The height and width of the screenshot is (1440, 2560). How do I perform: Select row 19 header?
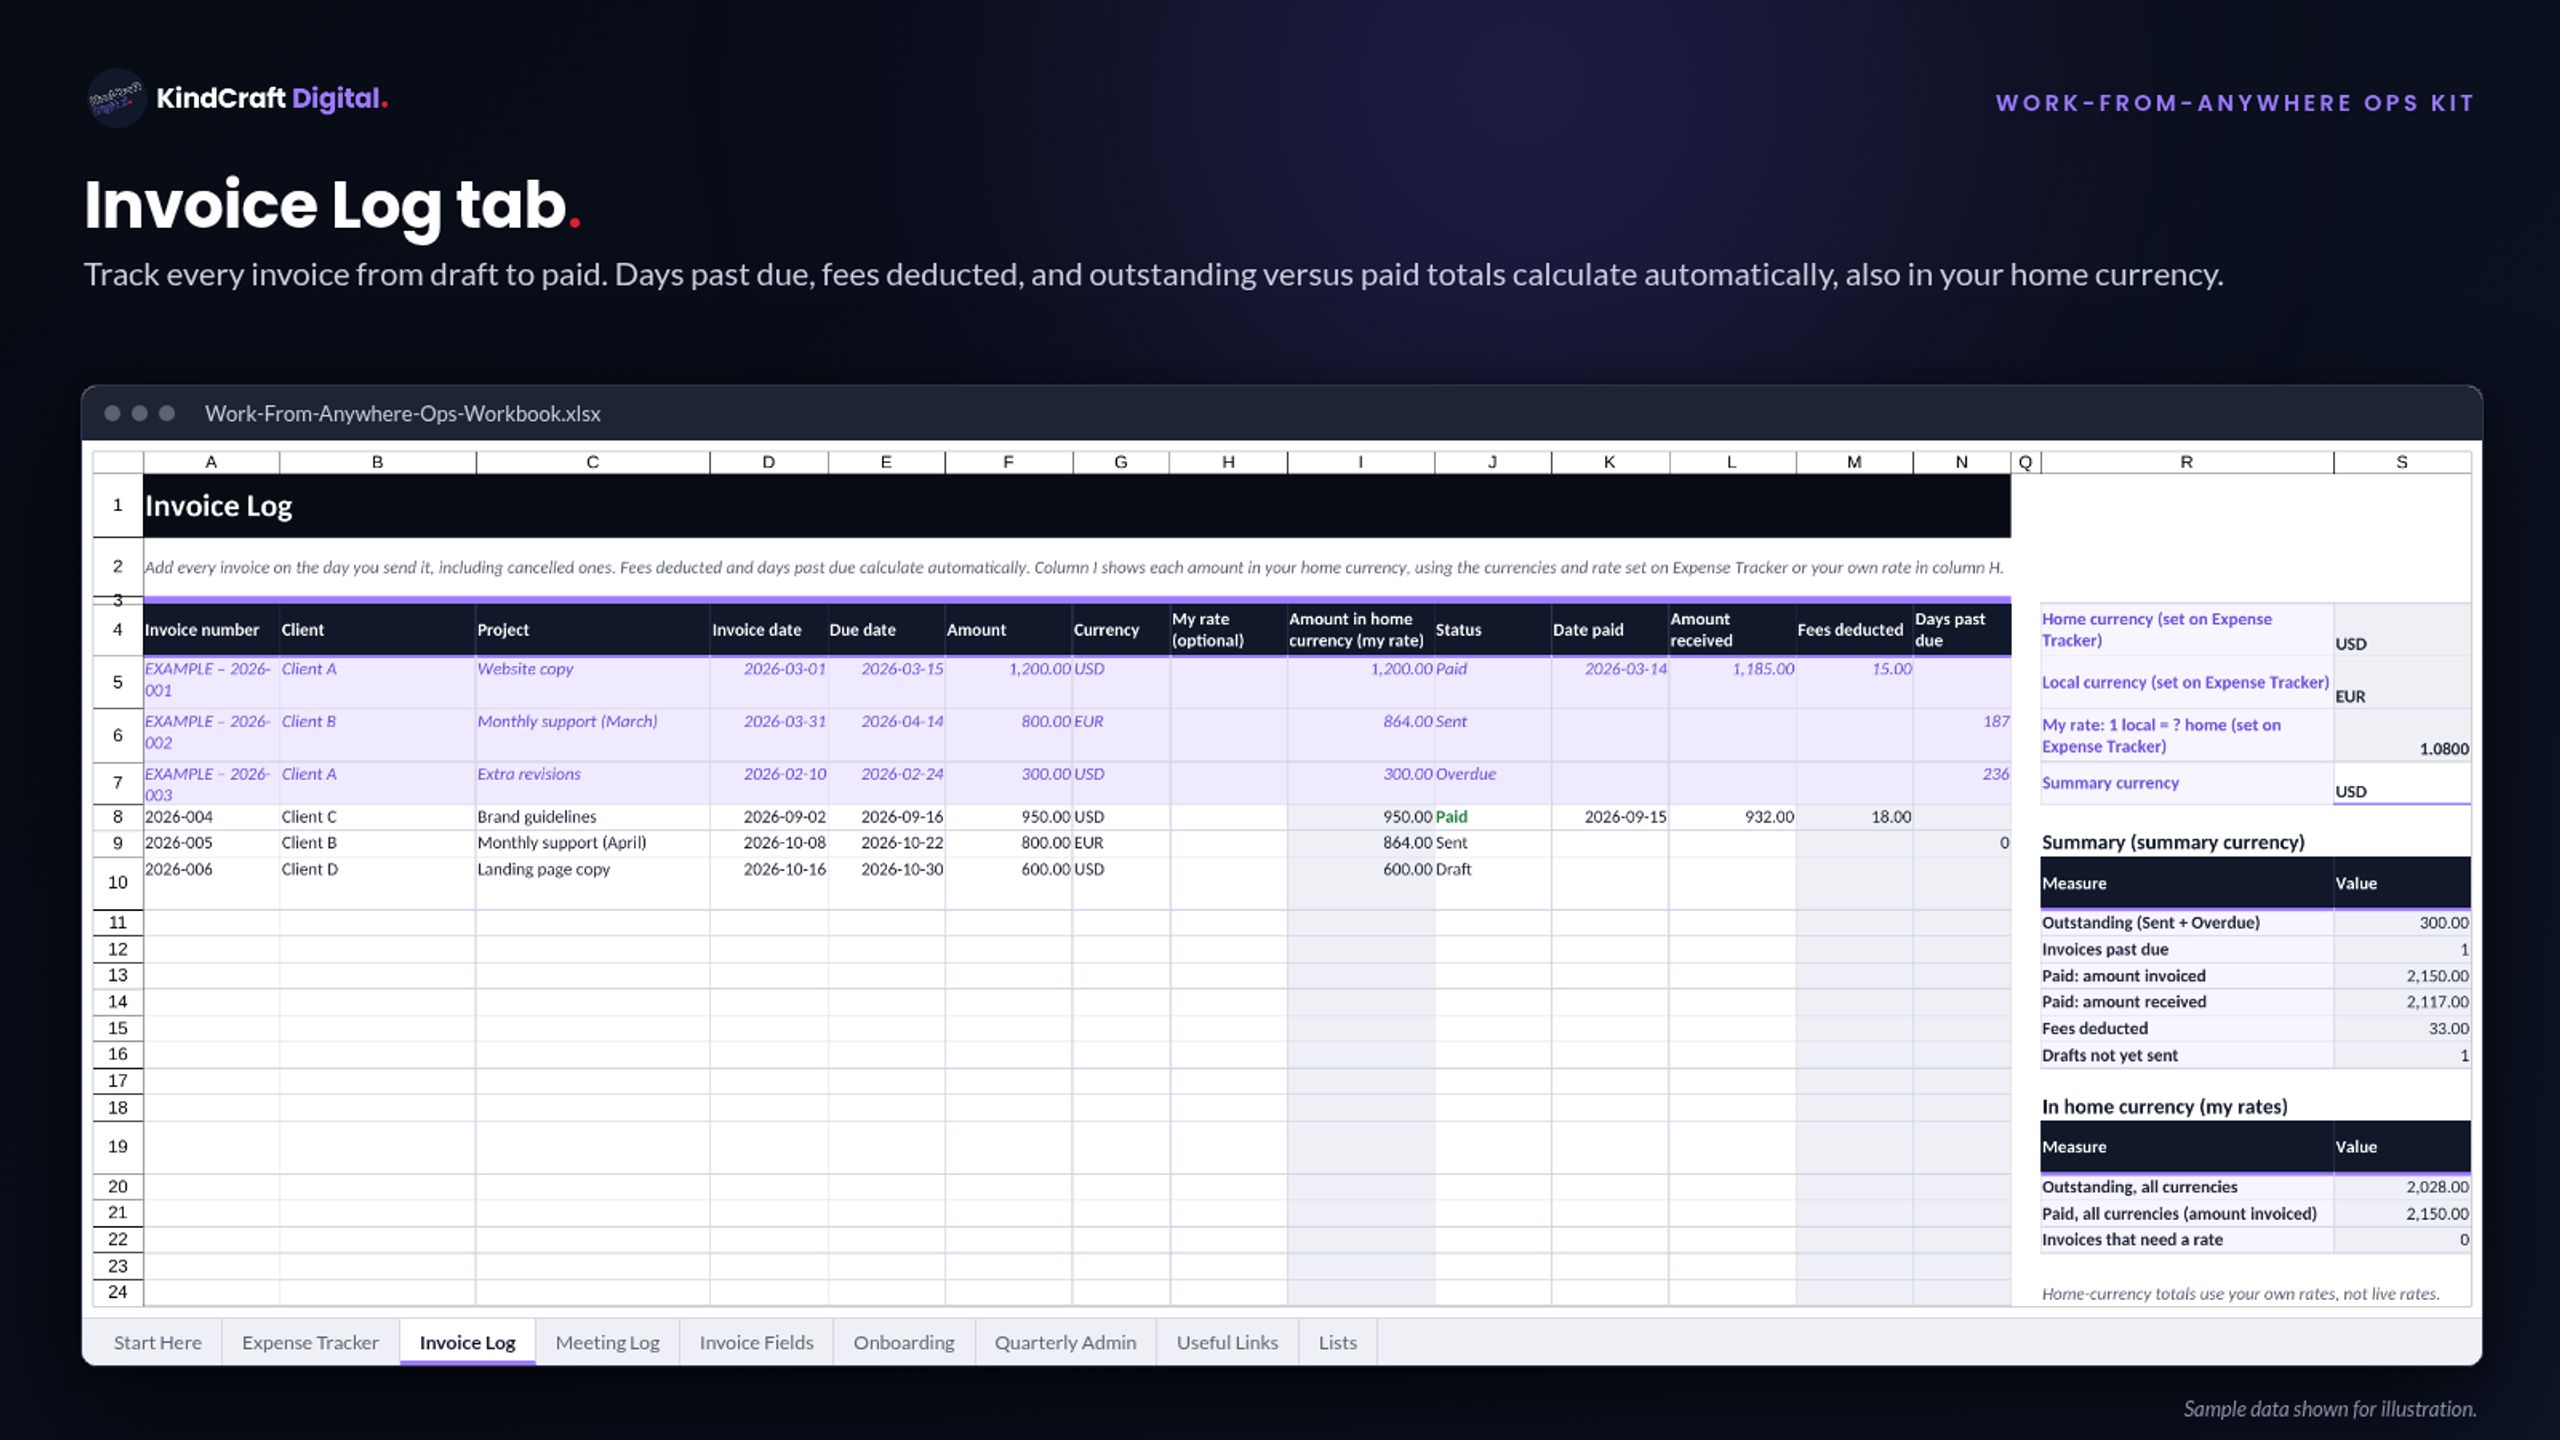point(118,1147)
